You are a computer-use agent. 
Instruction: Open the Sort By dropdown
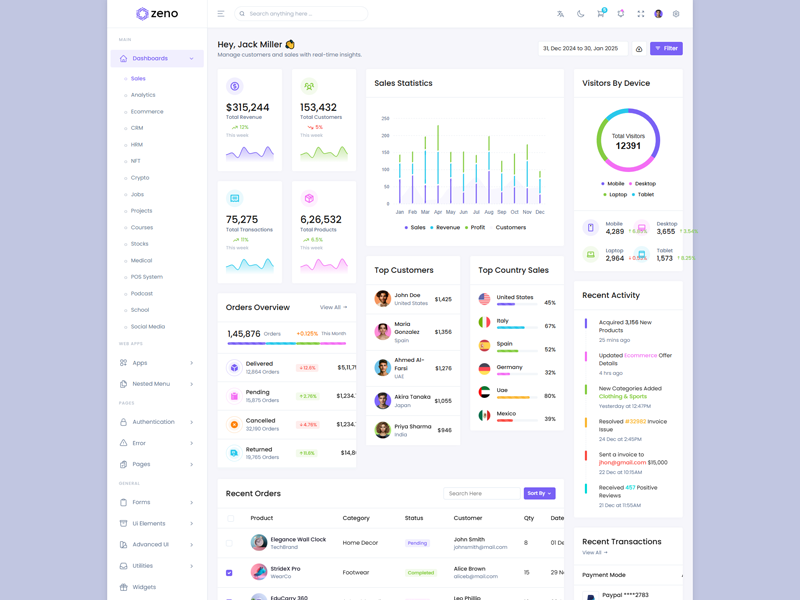coord(539,493)
